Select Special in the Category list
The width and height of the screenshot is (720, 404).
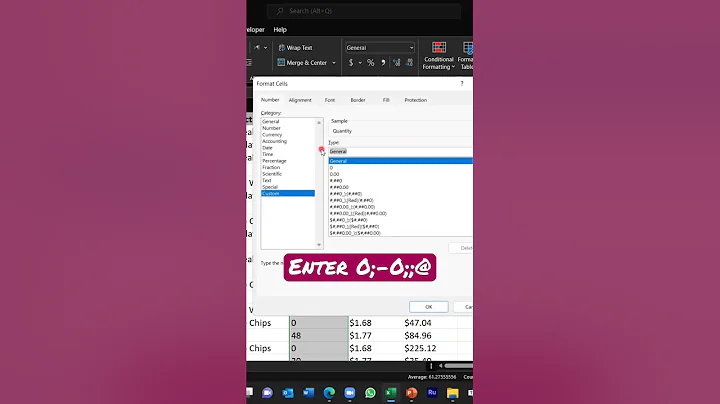pos(288,187)
